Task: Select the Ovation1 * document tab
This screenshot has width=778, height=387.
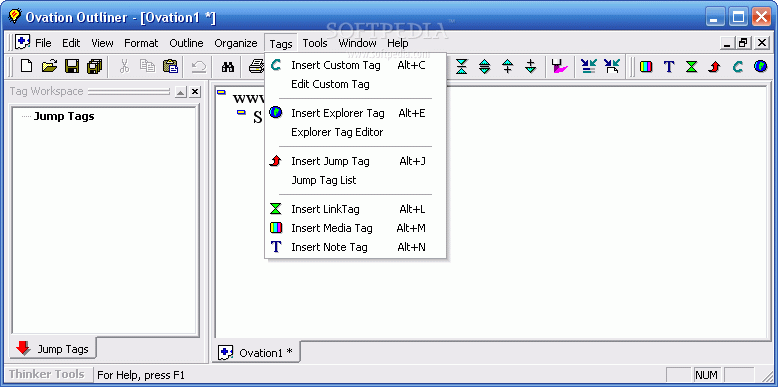Action: point(257,353)
